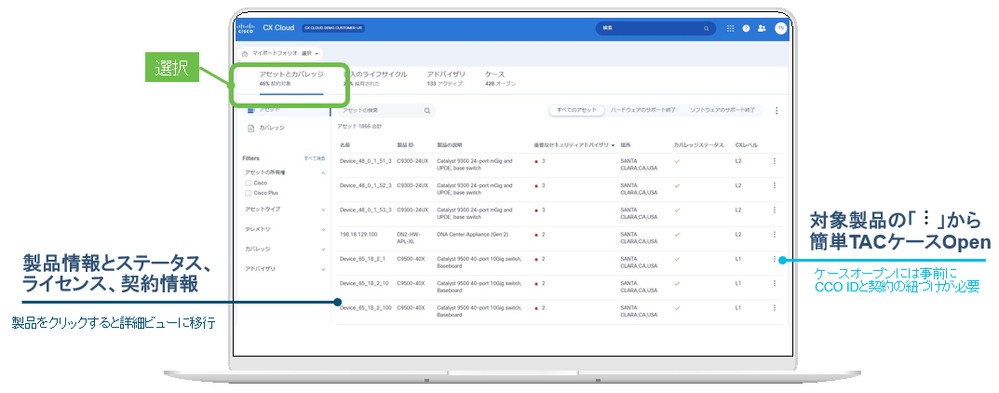Click the people/users icon in the header

(761, 28)
